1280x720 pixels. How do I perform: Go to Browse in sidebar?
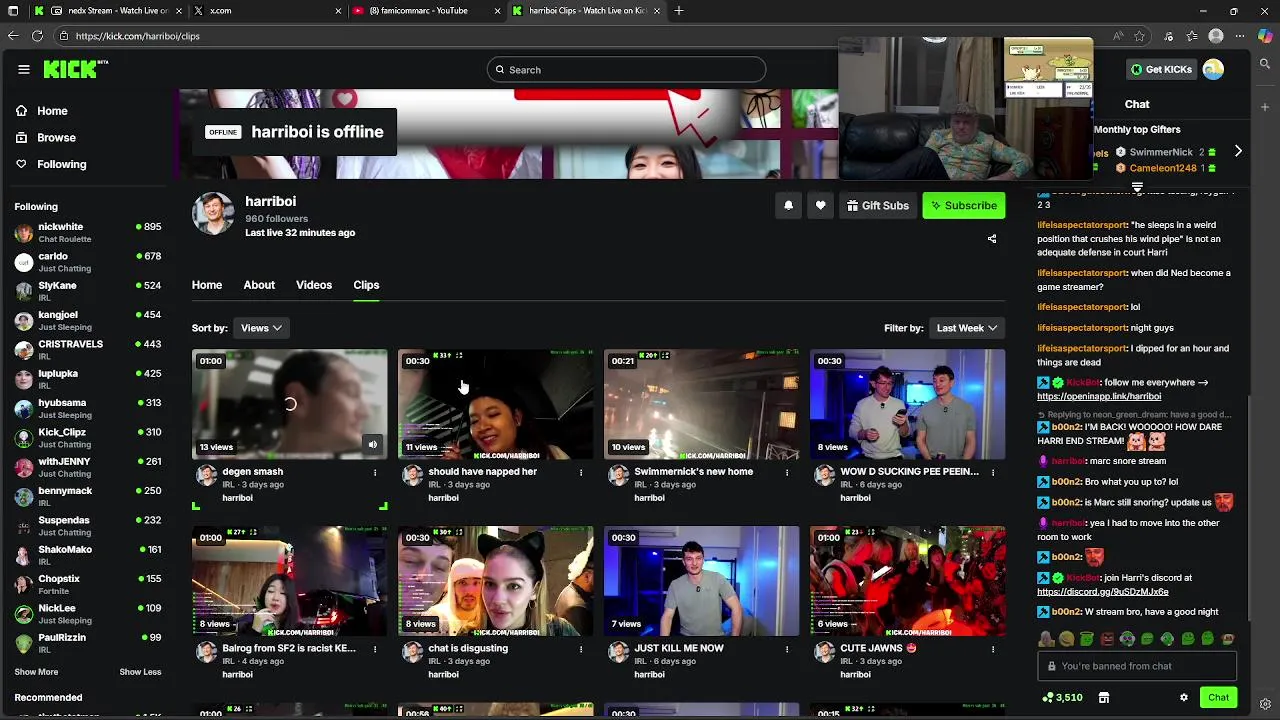[x=56, y=137]
